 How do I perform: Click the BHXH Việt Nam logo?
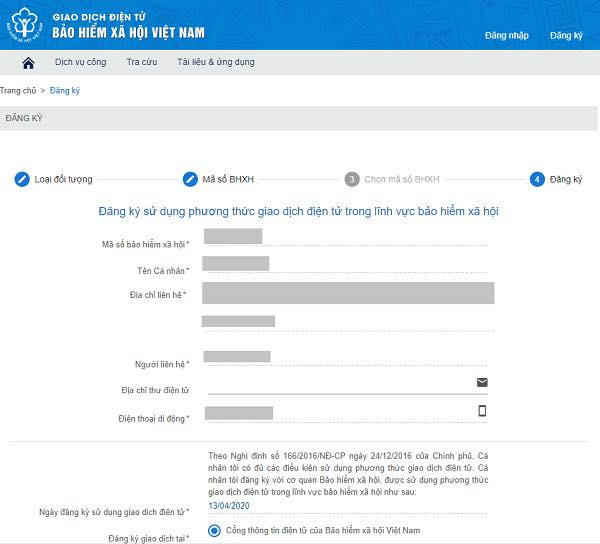pyautogui.click(x=24, y=24)
